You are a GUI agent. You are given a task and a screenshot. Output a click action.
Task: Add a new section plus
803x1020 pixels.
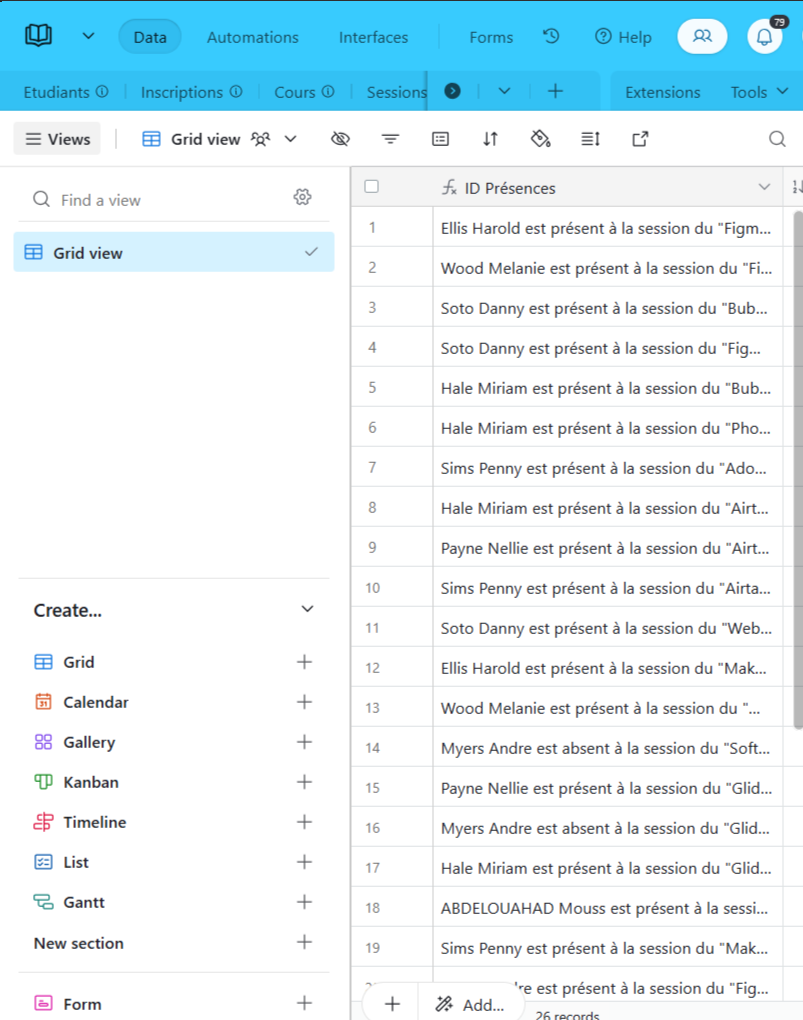click(x=305, y=942)
